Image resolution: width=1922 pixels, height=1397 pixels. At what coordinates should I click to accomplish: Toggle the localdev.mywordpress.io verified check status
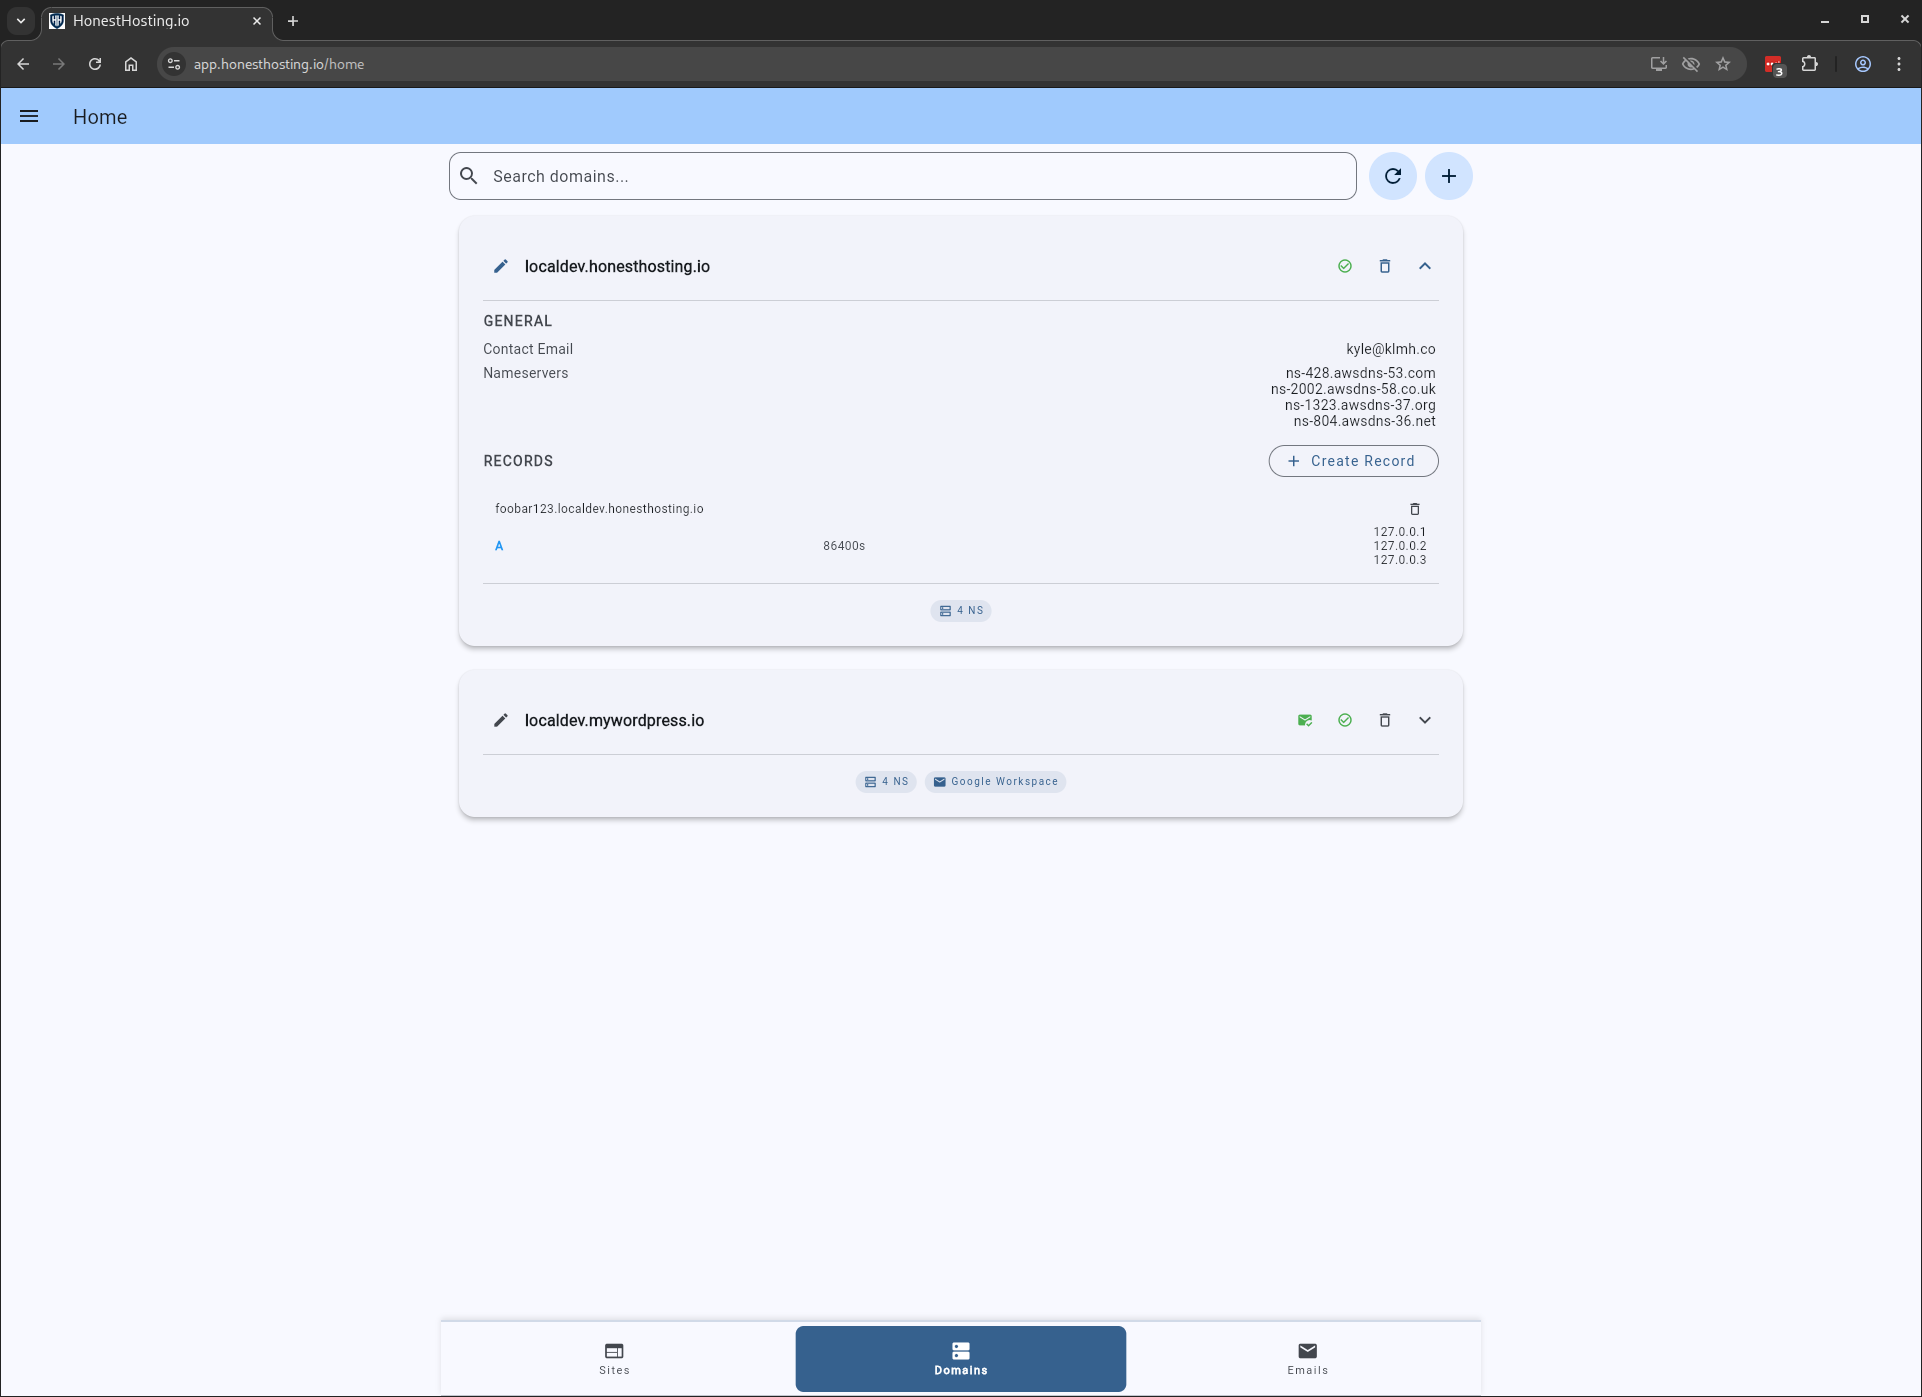point(1344,720)
